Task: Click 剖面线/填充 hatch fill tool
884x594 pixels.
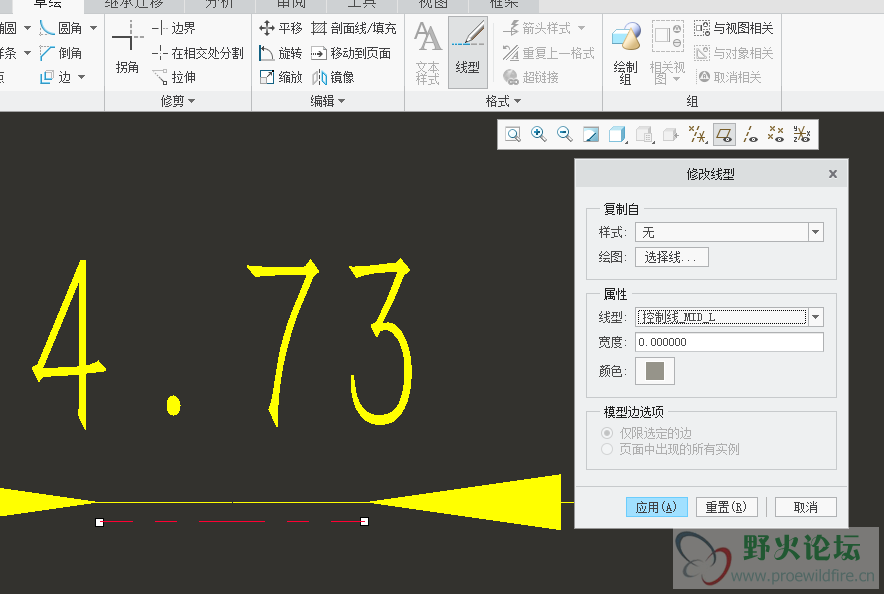Action: coord(354,28)
